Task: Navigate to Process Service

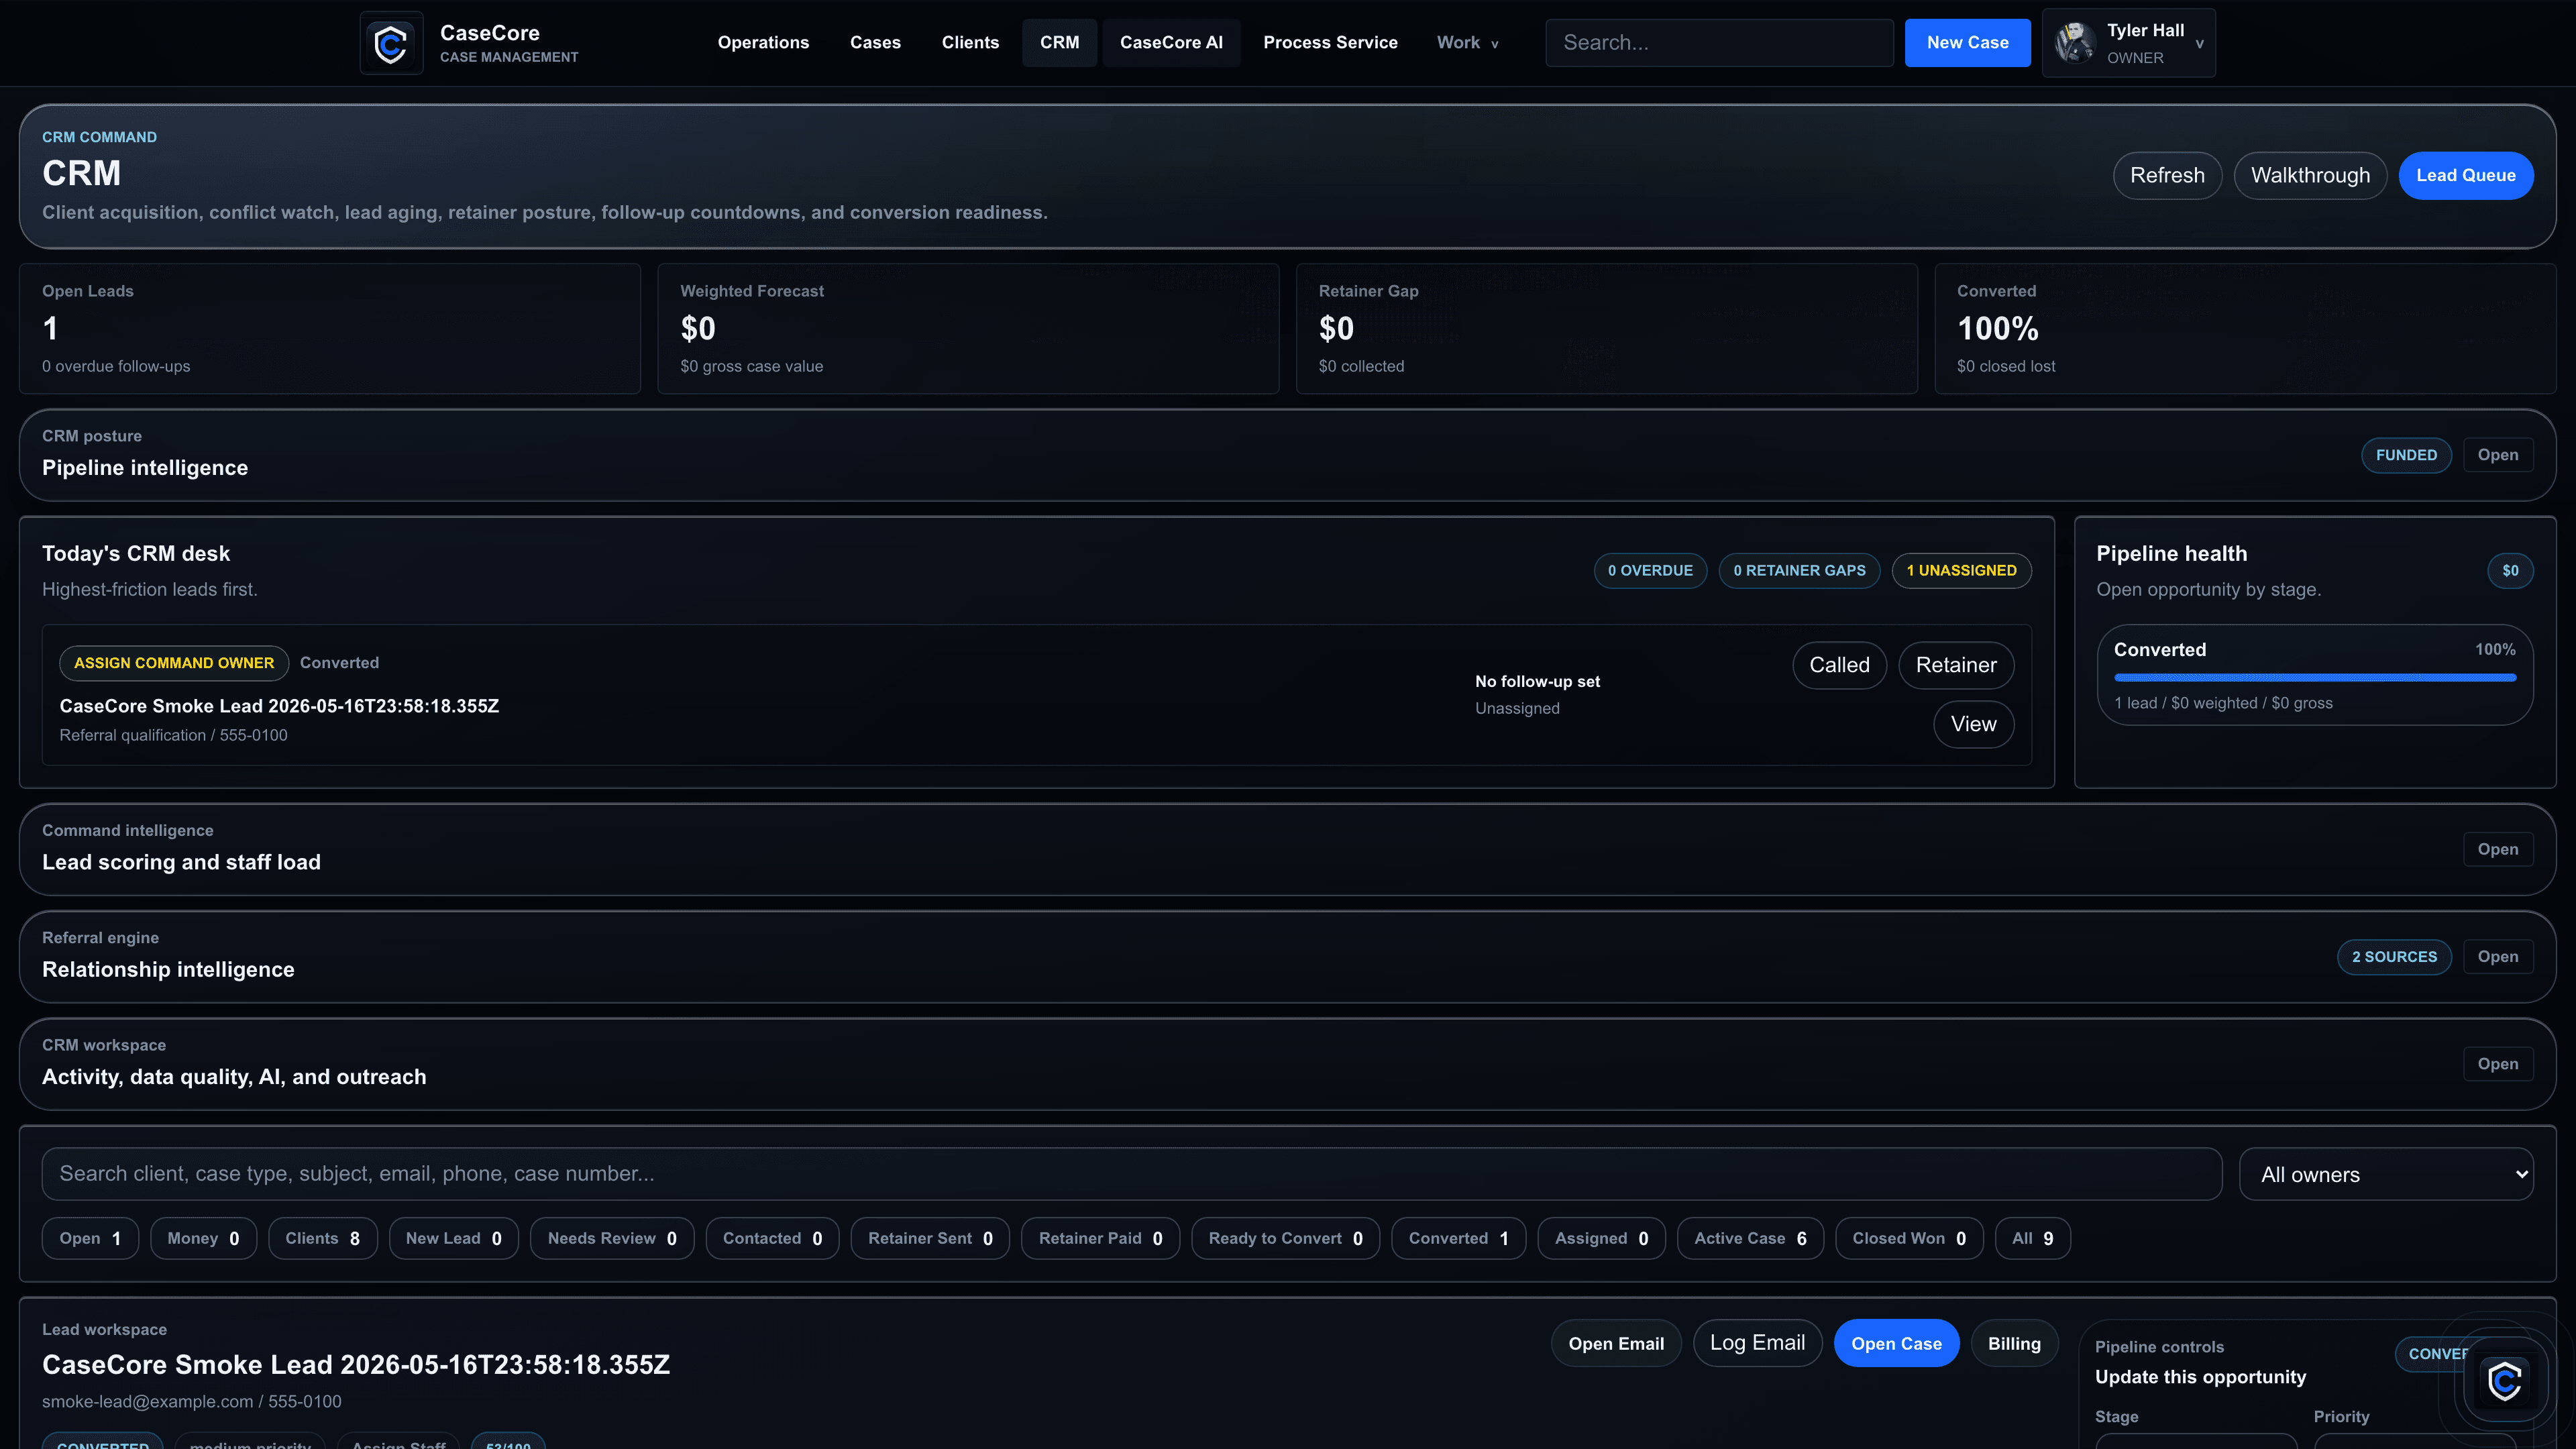Action: 1330,43
